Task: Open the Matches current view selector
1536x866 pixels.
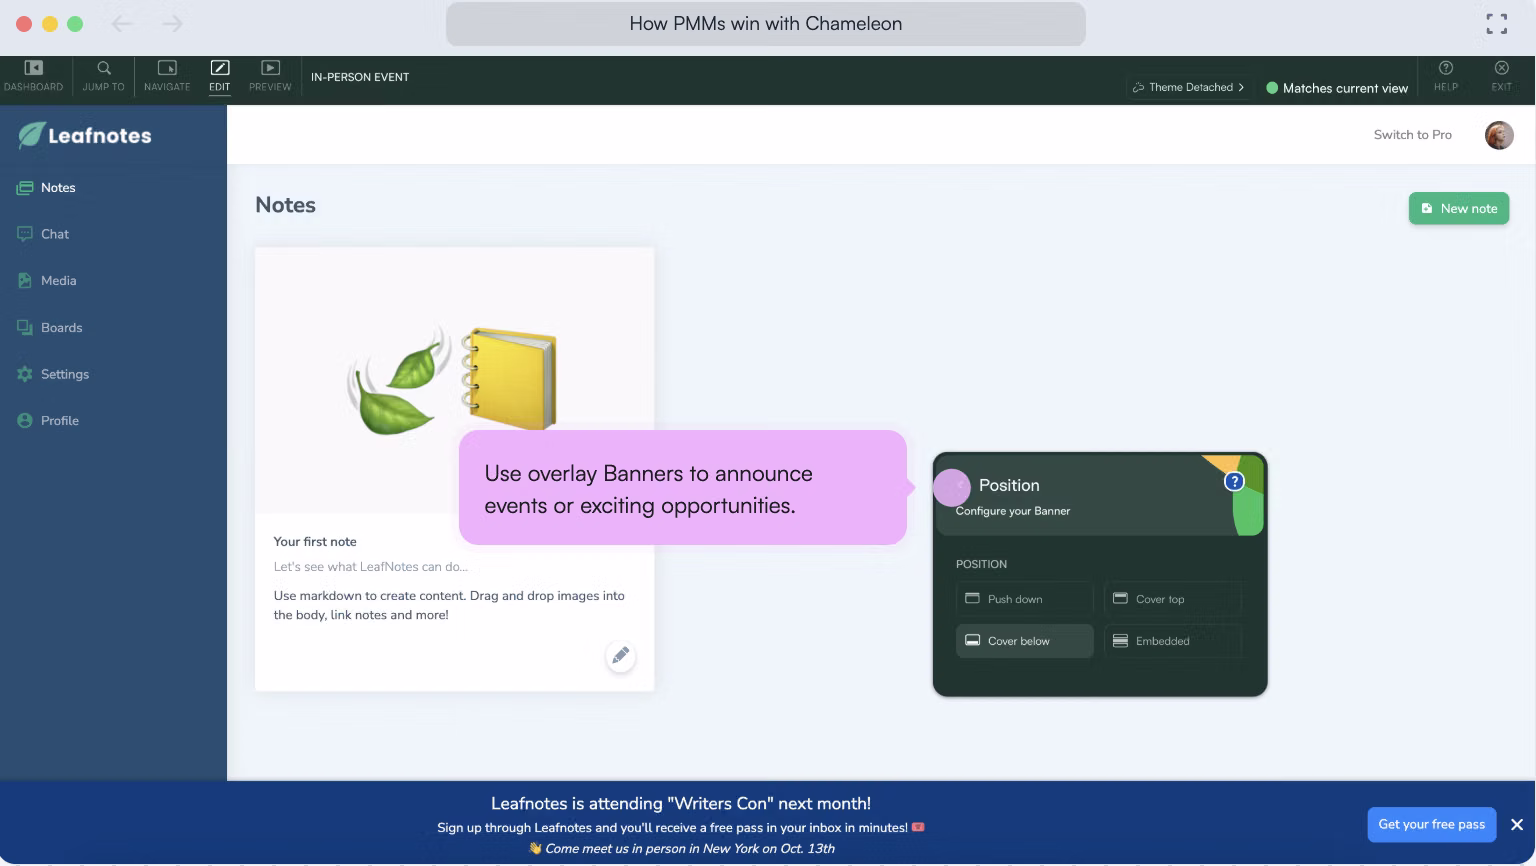Action: pos(1337,88)
